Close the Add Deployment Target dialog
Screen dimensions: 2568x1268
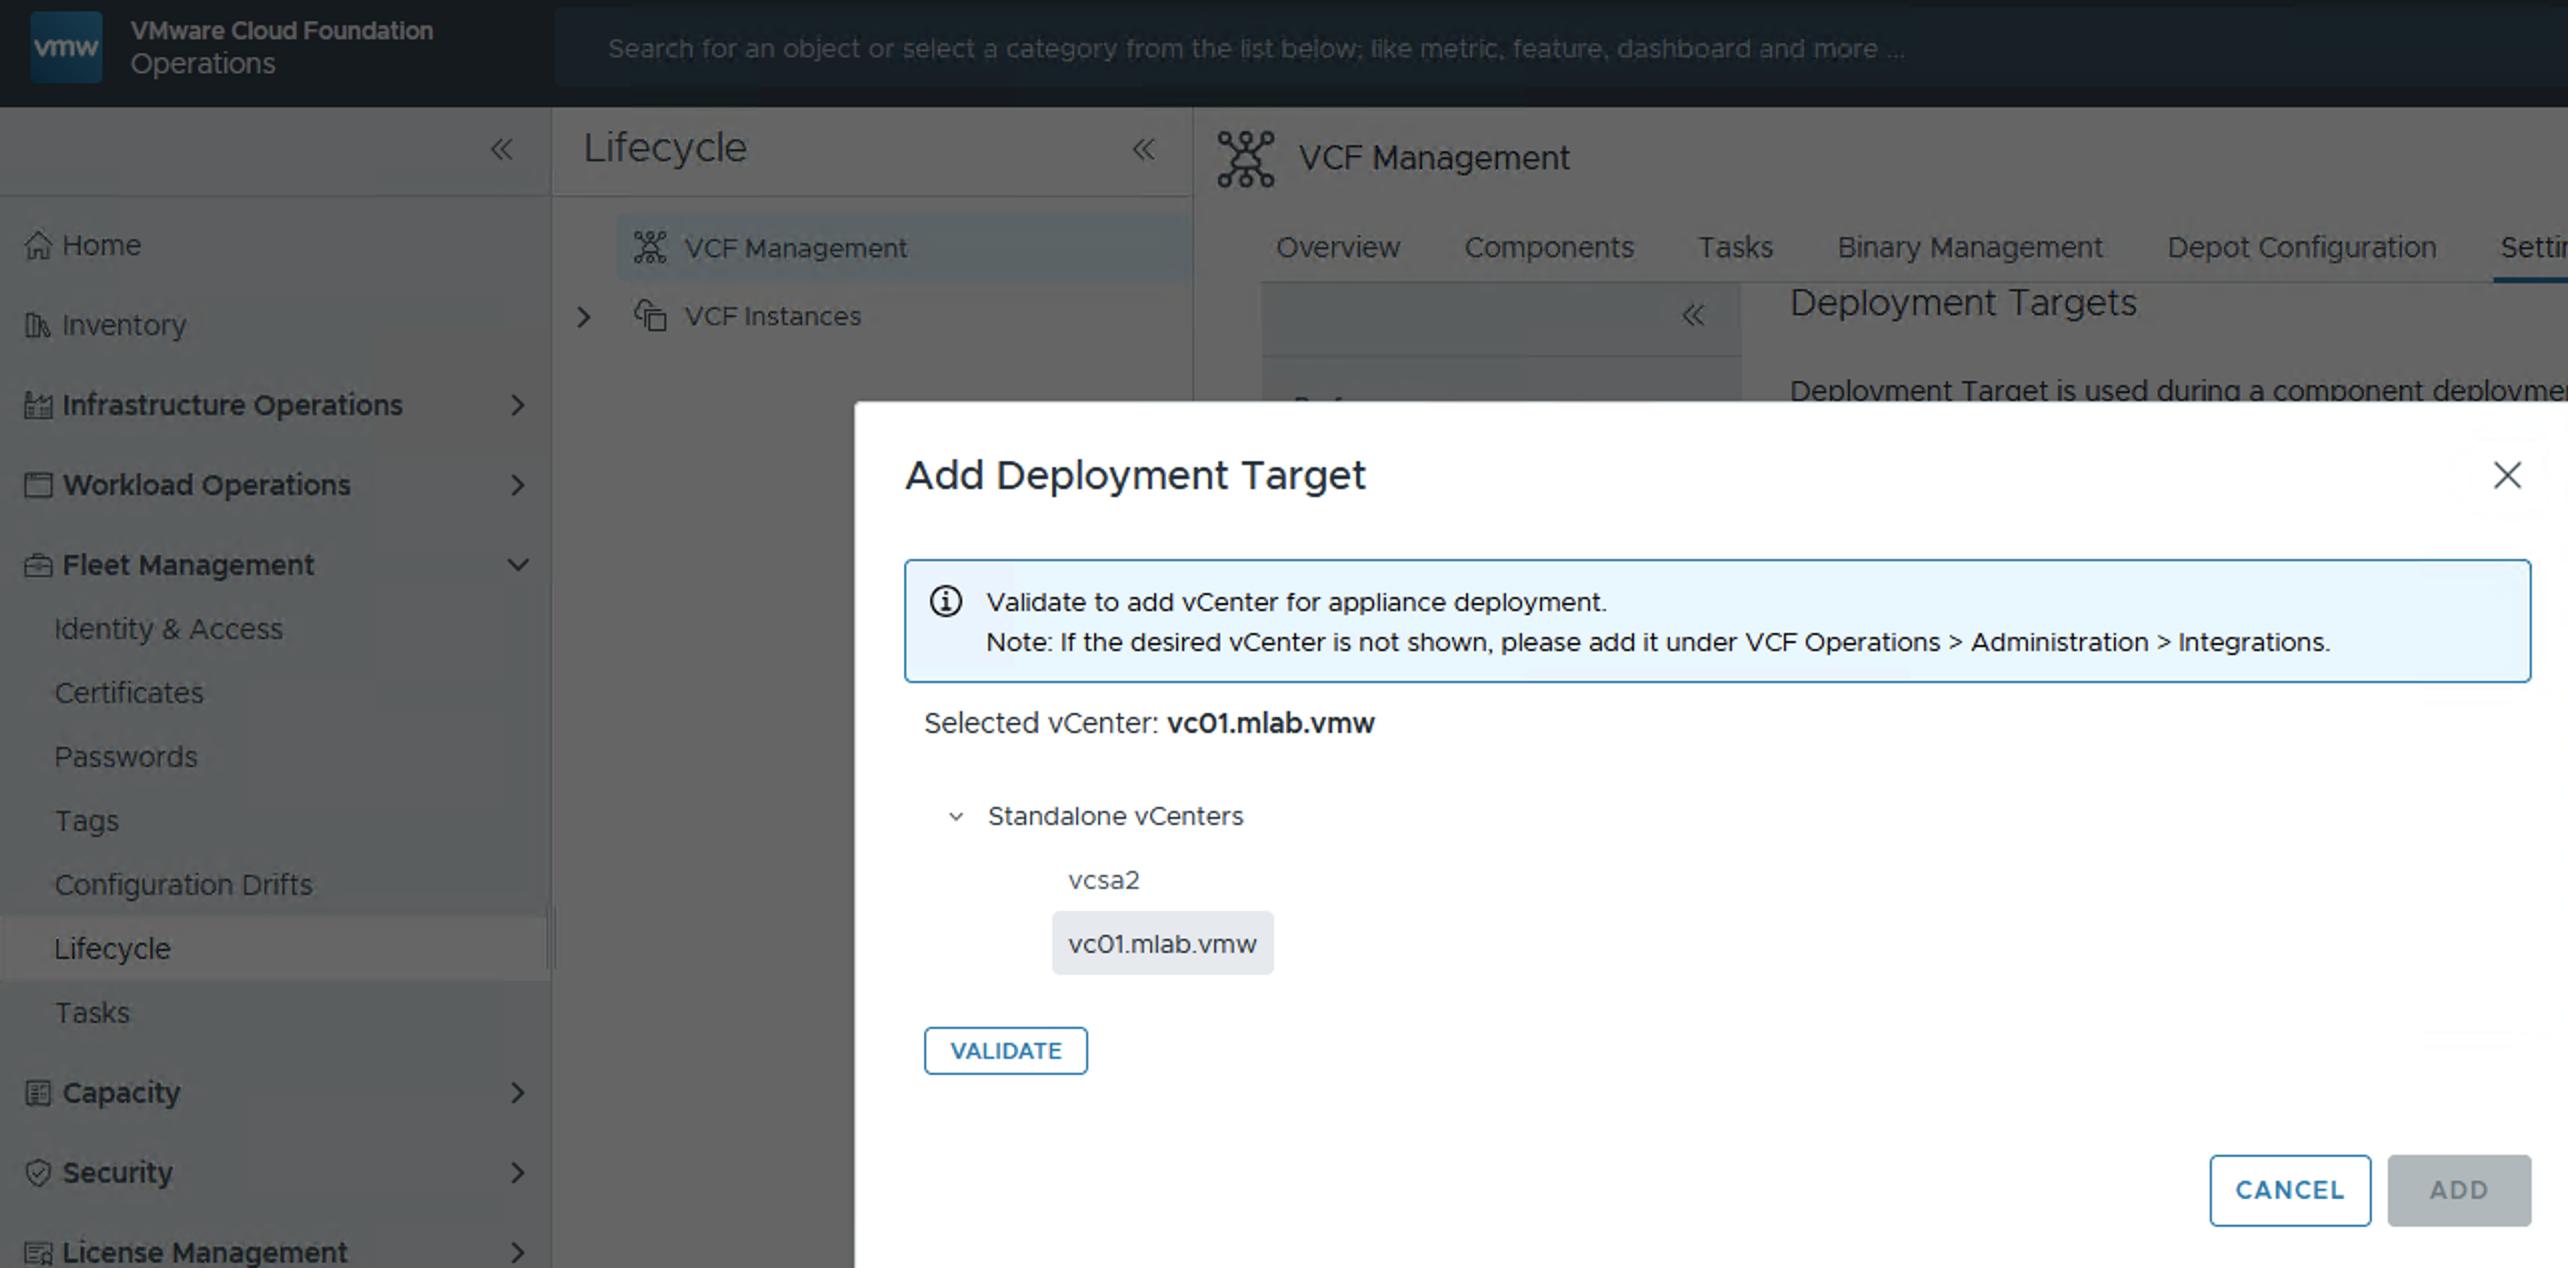[x=2506, y=475]
